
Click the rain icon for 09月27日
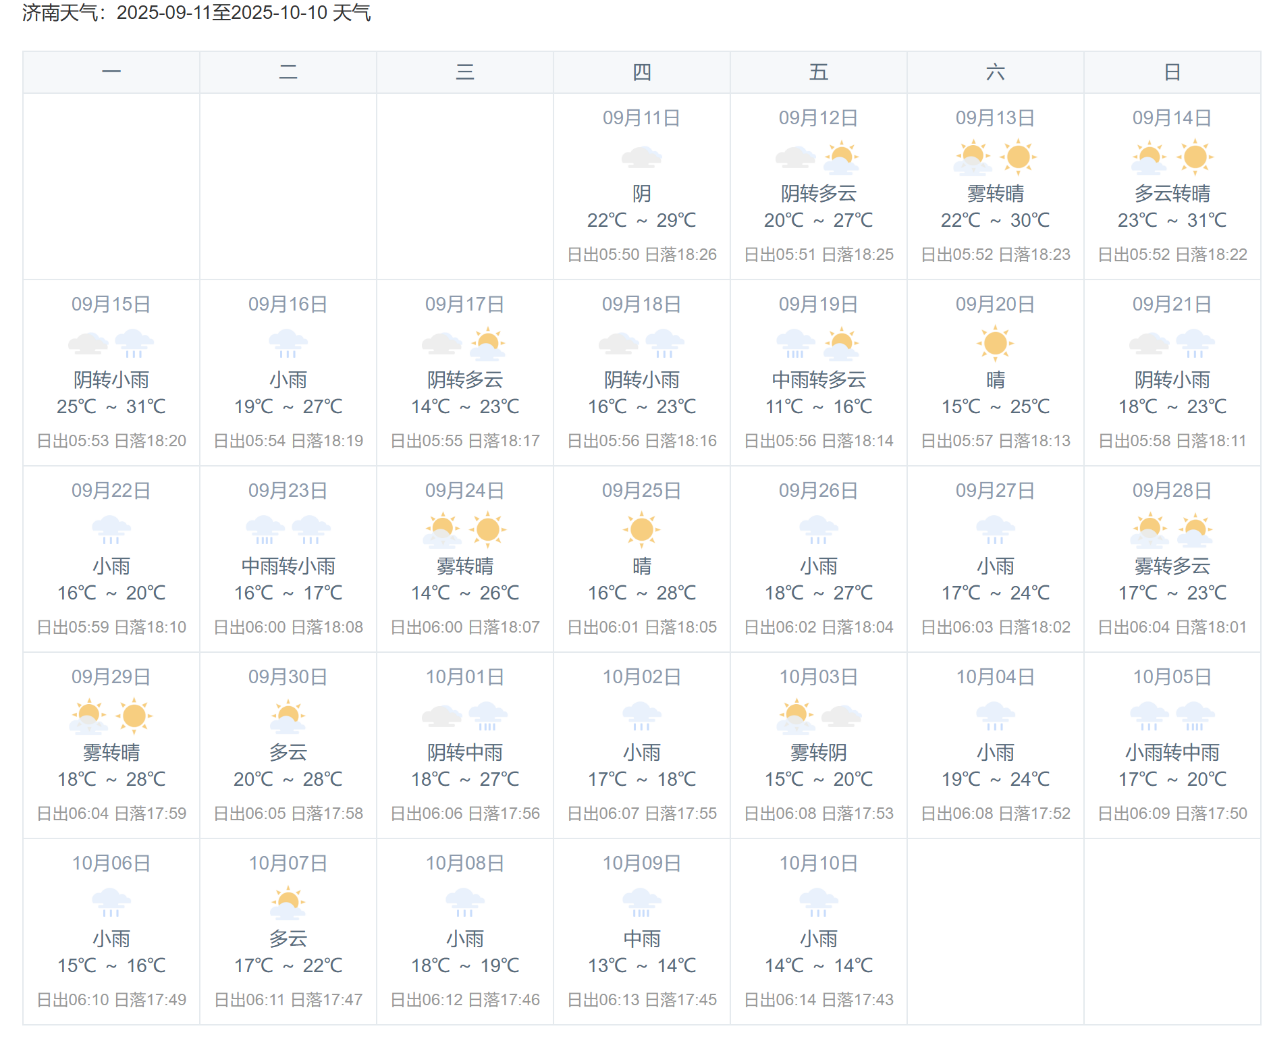(995, 530)
